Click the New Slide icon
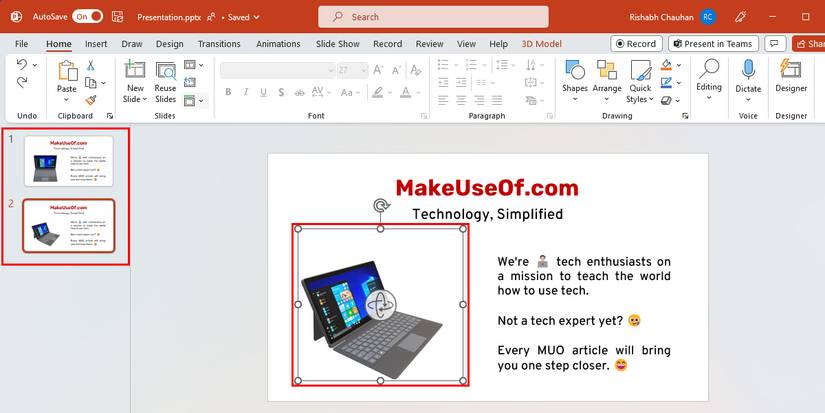The width and height of the screenshot is (825, 413). [x=135, y=70]
